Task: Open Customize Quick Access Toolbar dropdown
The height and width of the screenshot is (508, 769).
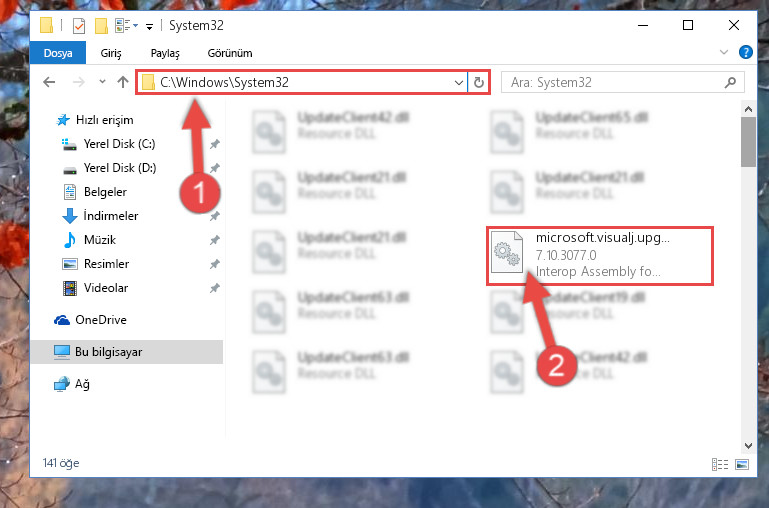Action: (x=149, y=26)
